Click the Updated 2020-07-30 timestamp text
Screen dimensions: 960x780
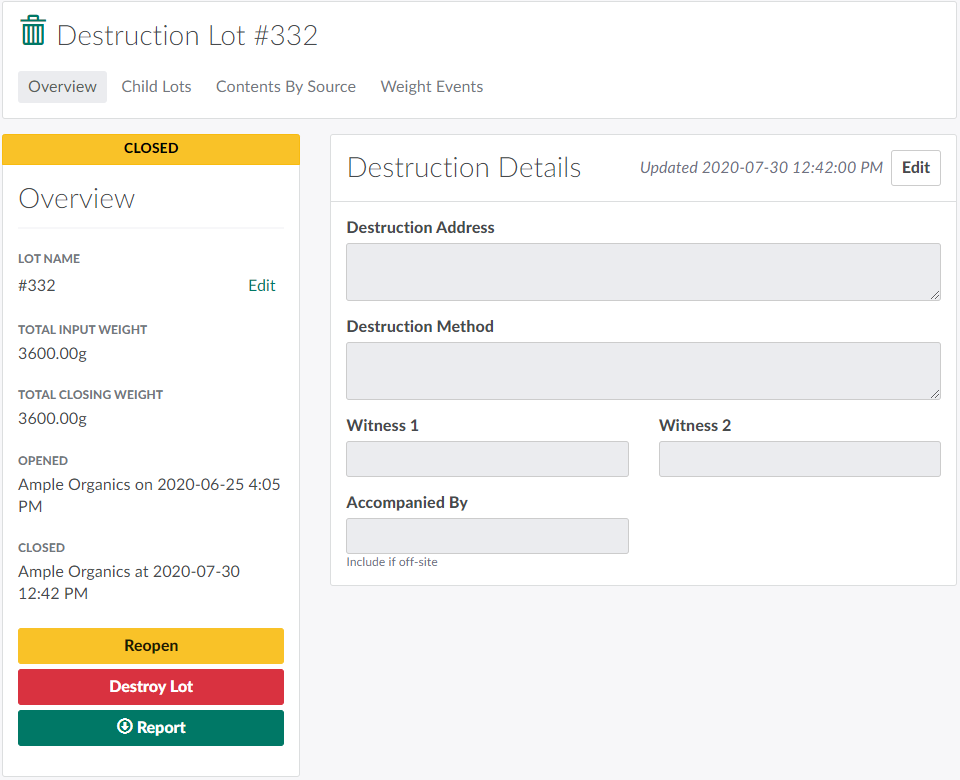pos(761,168)
